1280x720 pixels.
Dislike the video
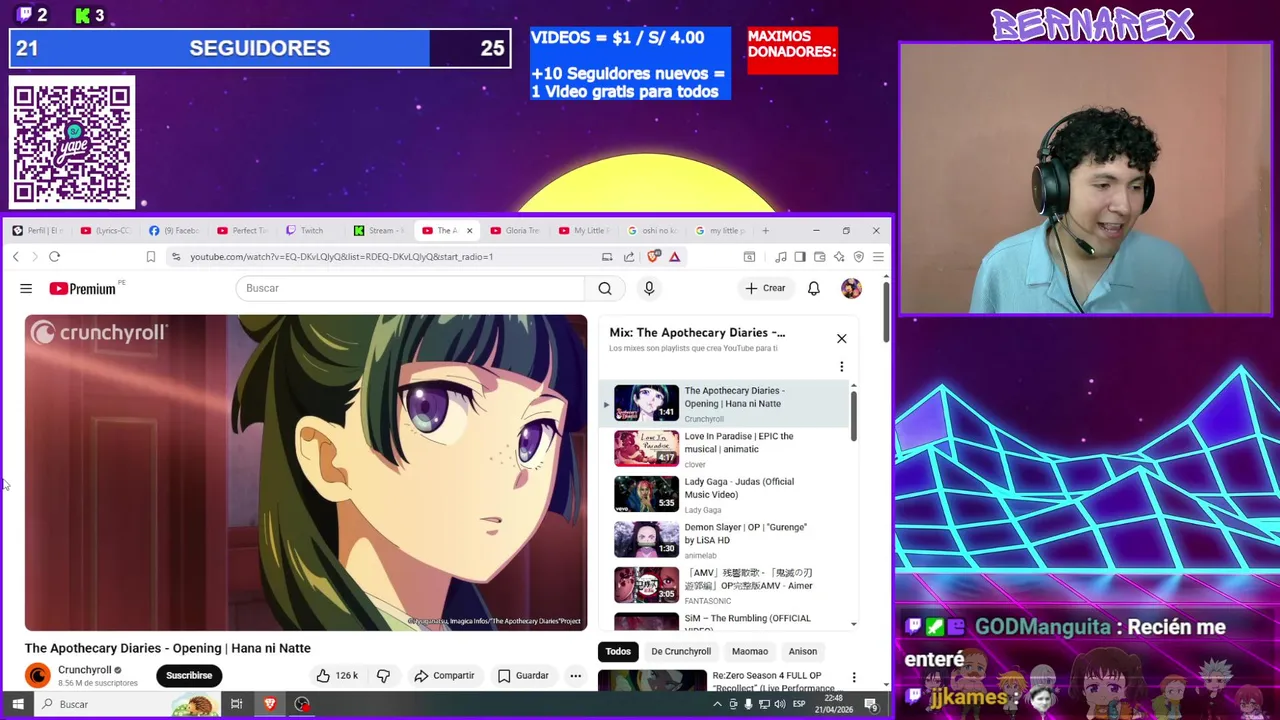point(383,676)
